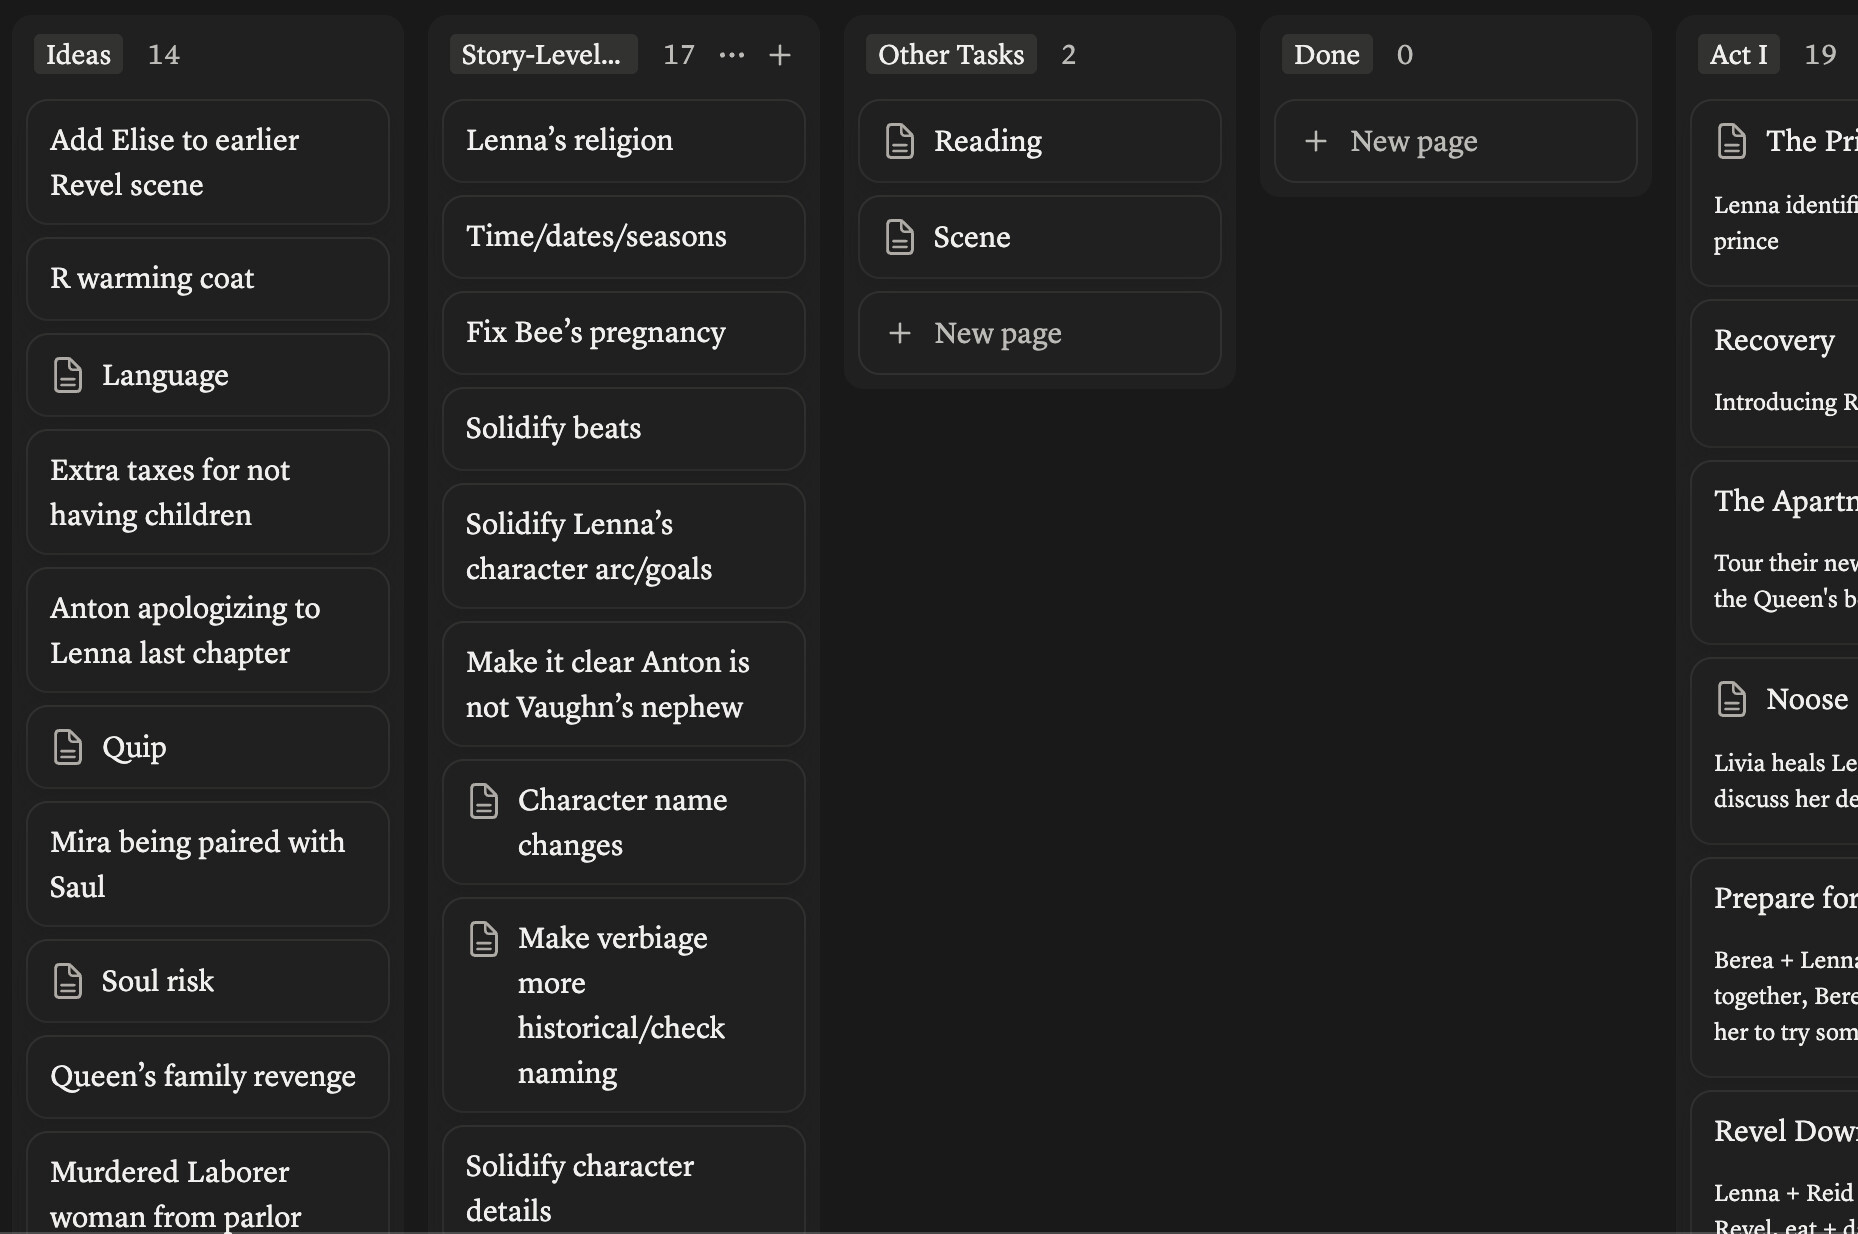The image size is (1858, 1234).
Task: Click the page icon on Quip card
Action: tap(67, 748)
